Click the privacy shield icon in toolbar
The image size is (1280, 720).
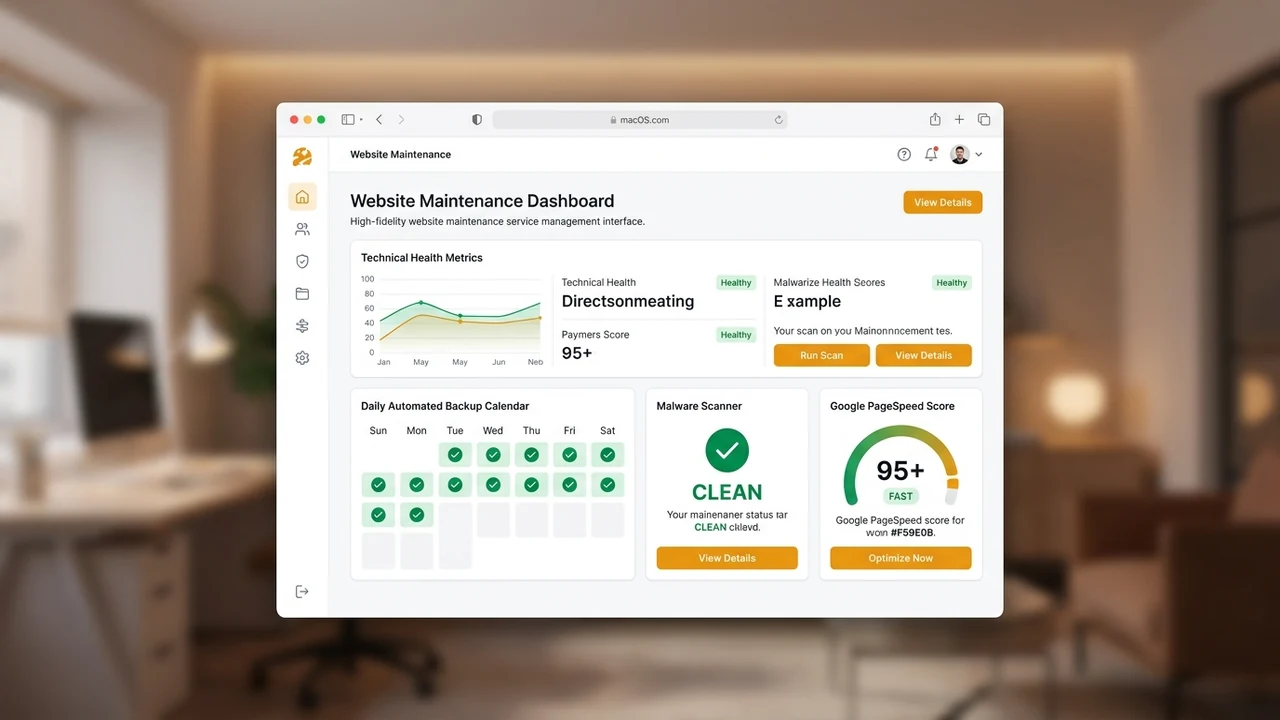(x=477, y=119)
